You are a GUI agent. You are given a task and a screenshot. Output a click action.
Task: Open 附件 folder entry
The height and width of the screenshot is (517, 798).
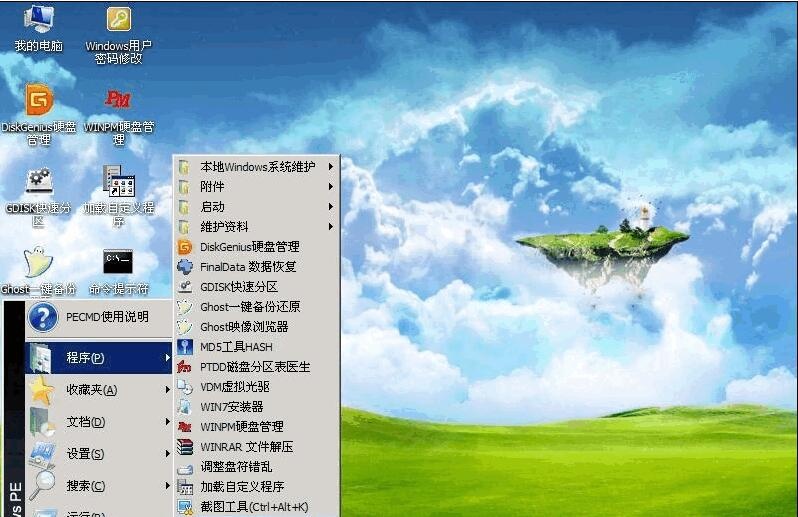pyautogui.click(x=256, y=187)
